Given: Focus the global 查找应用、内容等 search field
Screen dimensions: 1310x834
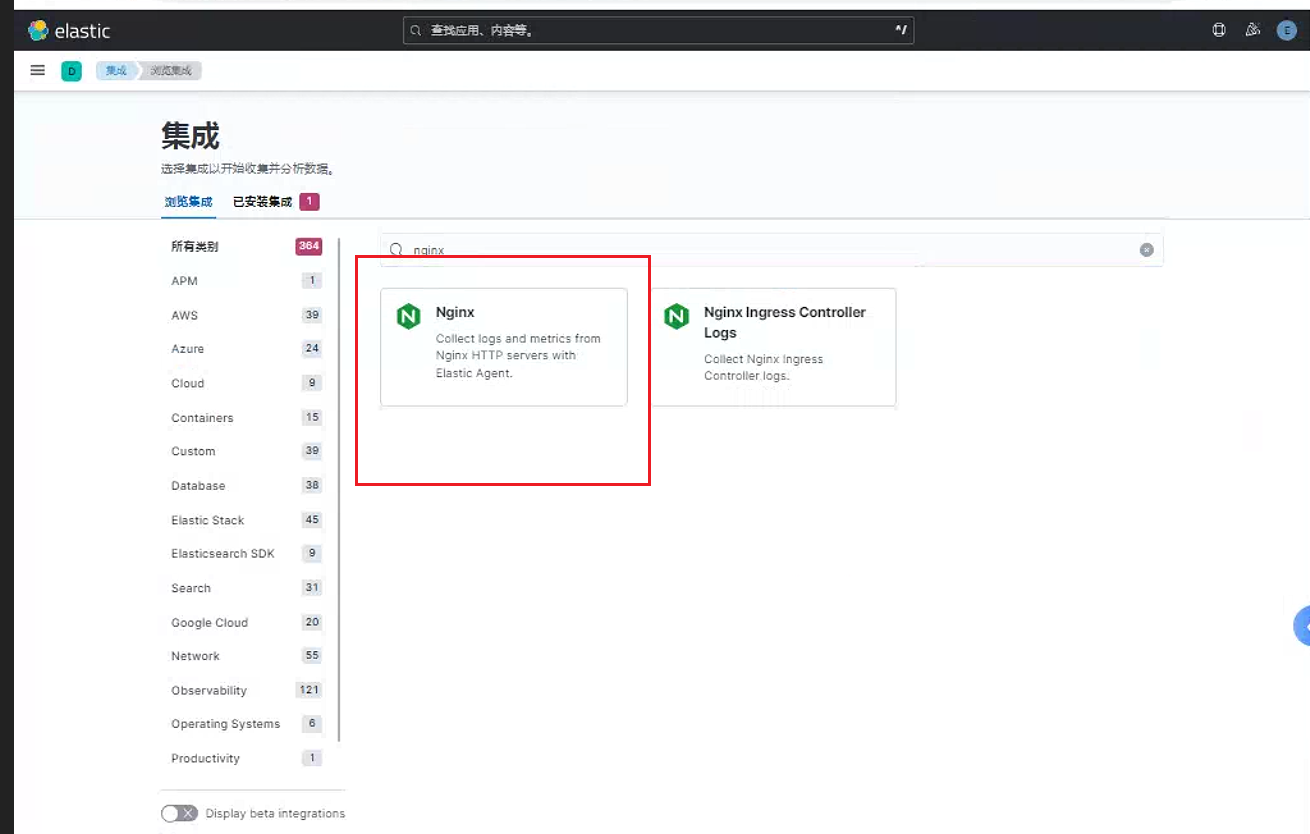Looking at the screenshot, I should click(x=658, y=31).
